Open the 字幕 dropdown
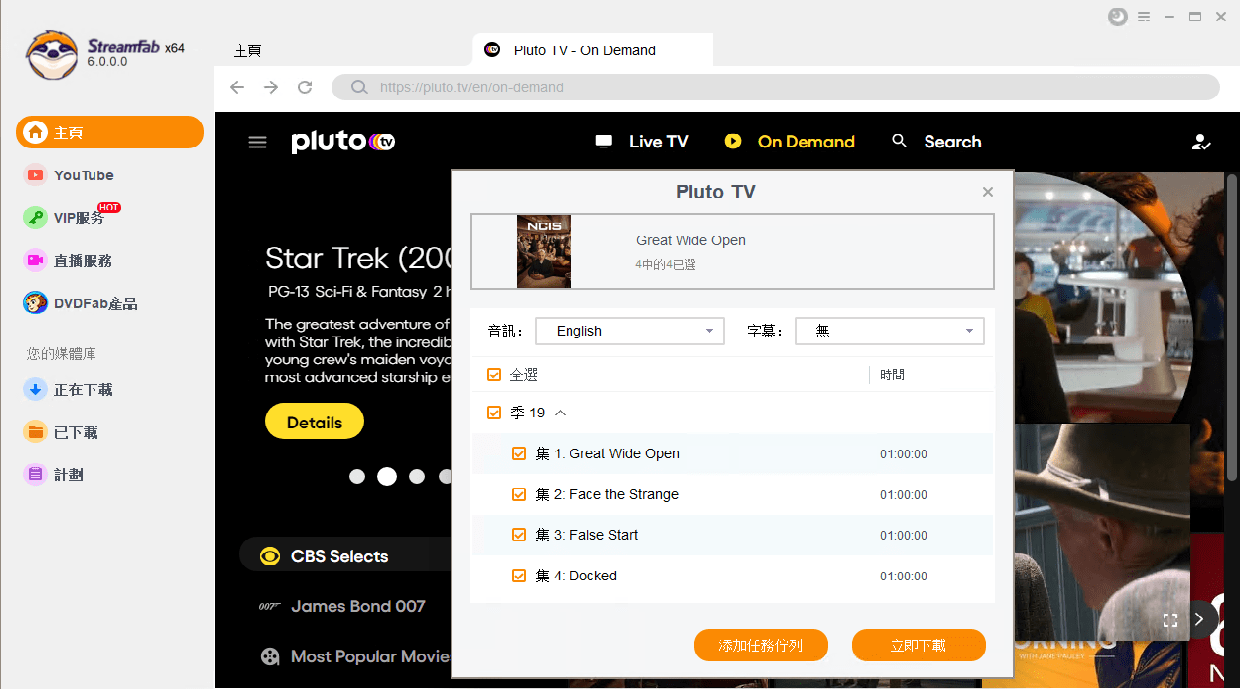 [x=890, y=331]
